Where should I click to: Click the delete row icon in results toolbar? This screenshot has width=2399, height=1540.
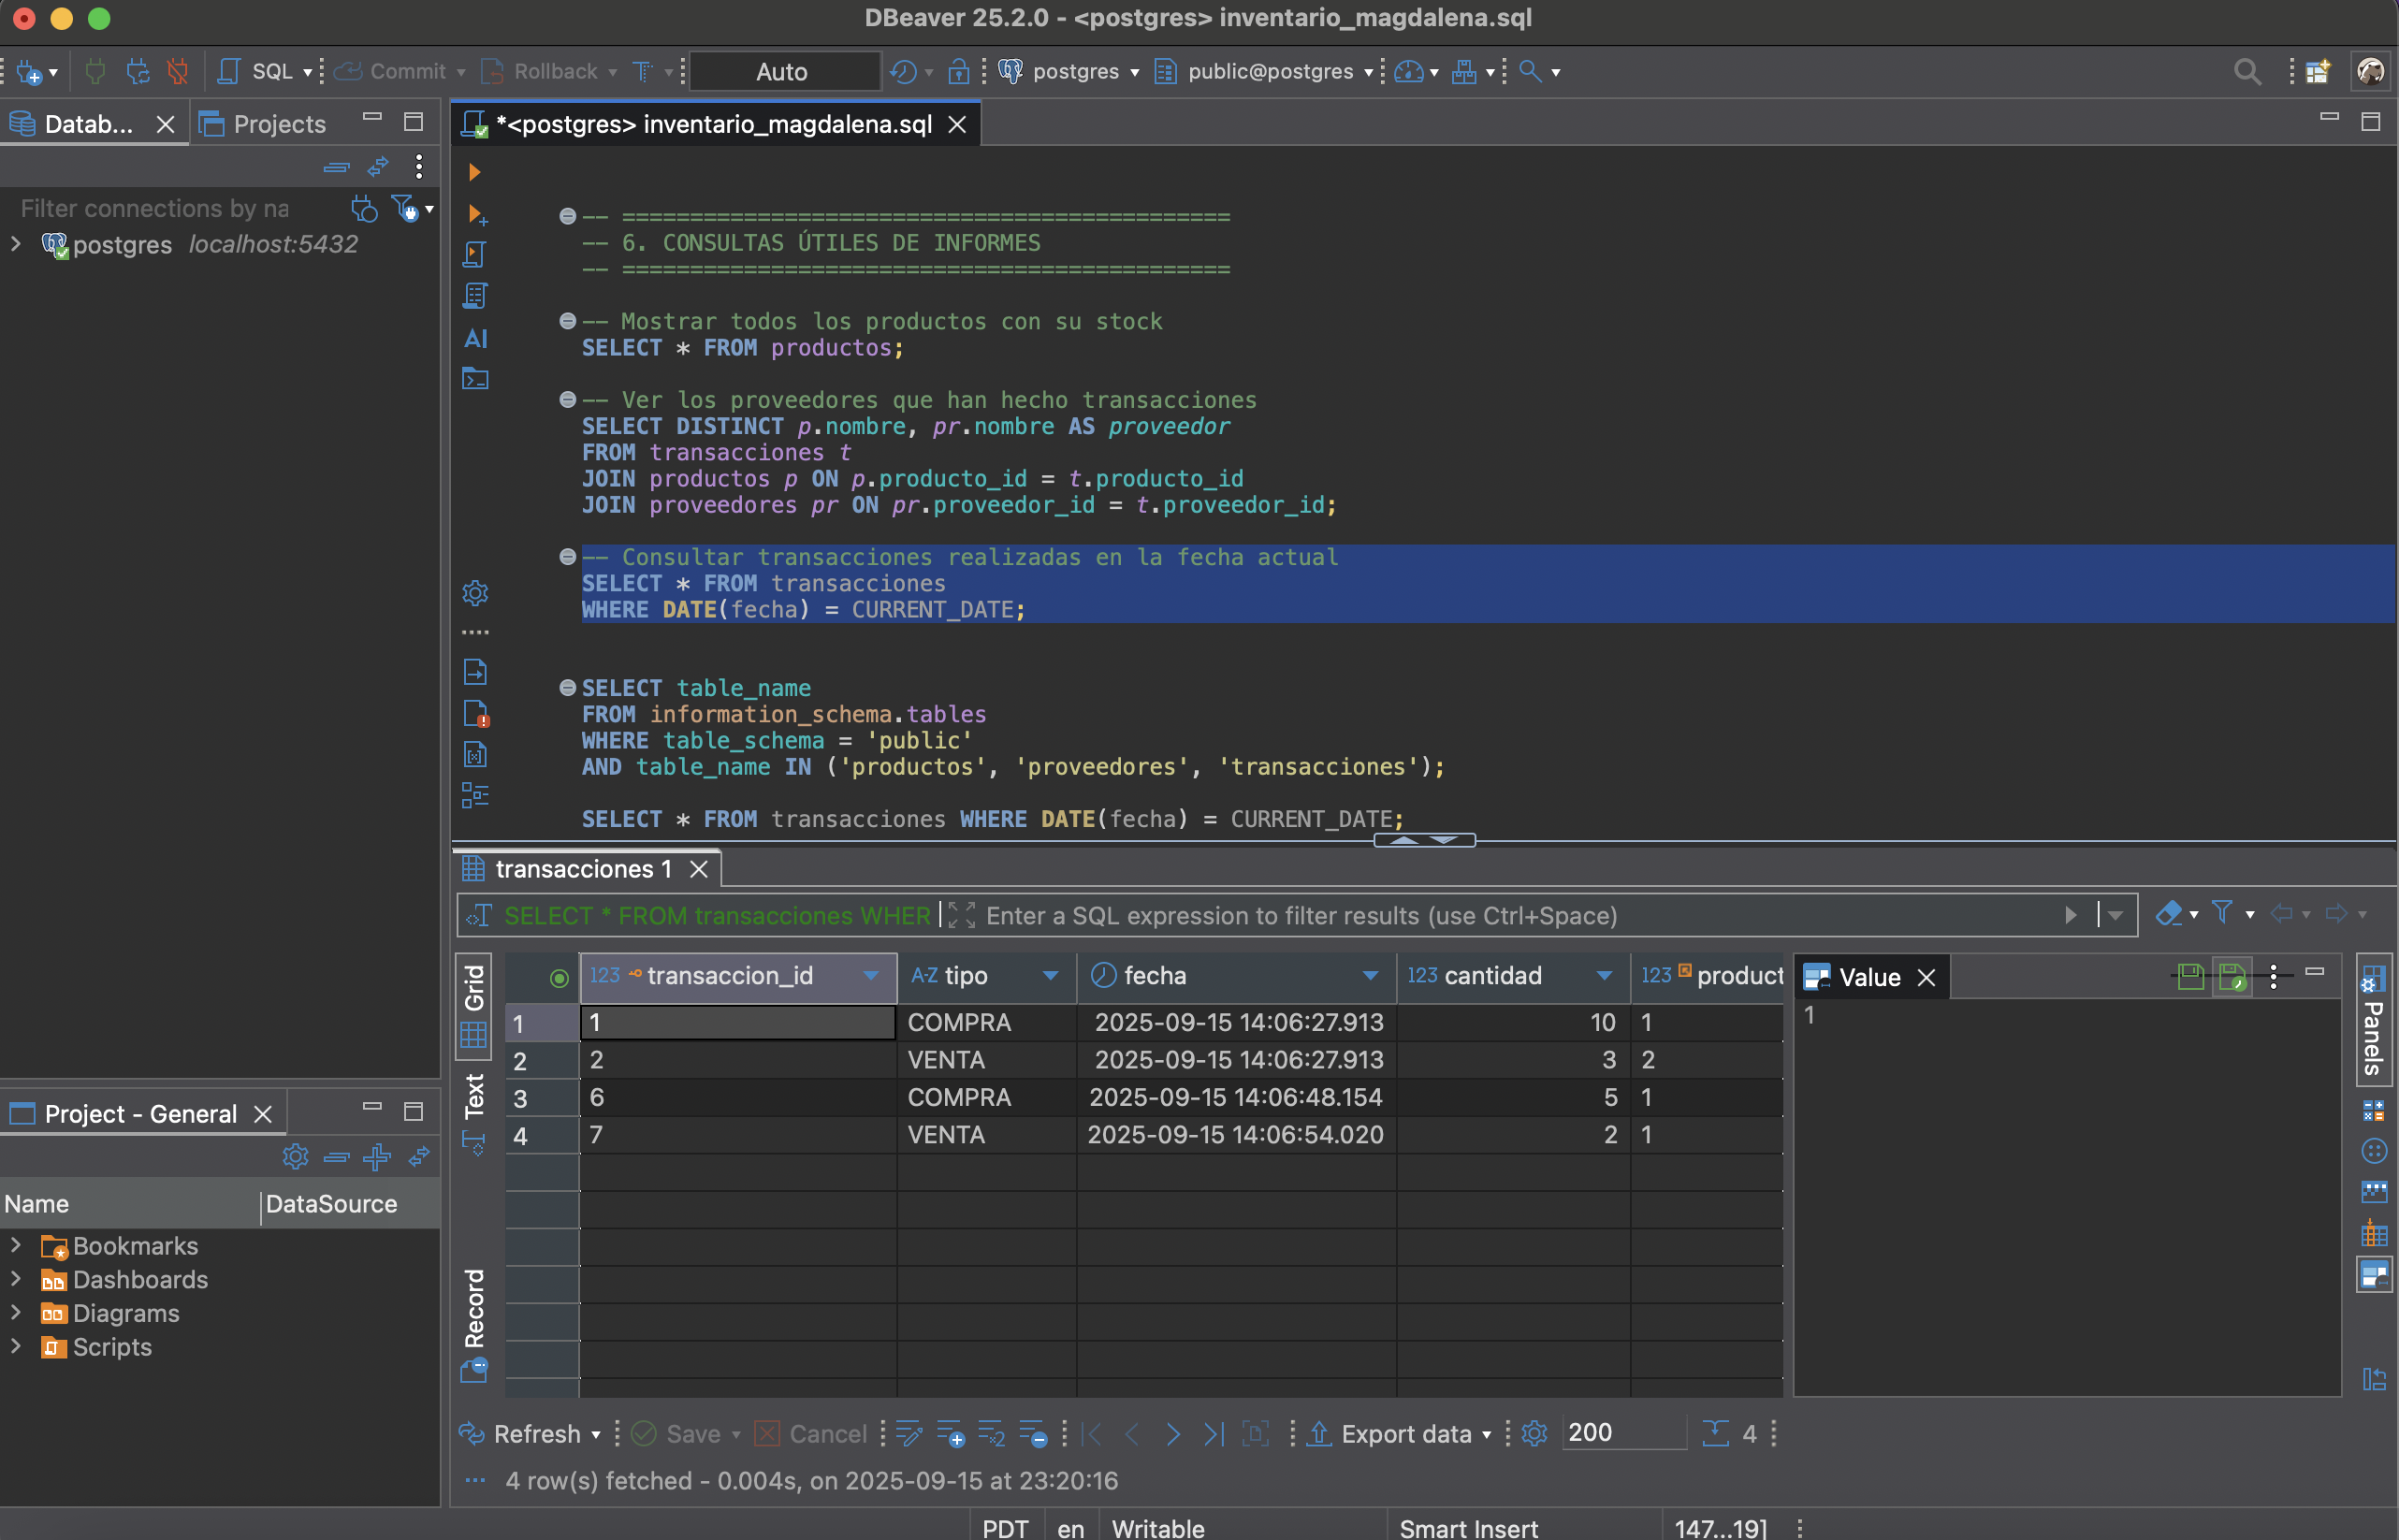pyautogui.click(x=1032, y=1434)
